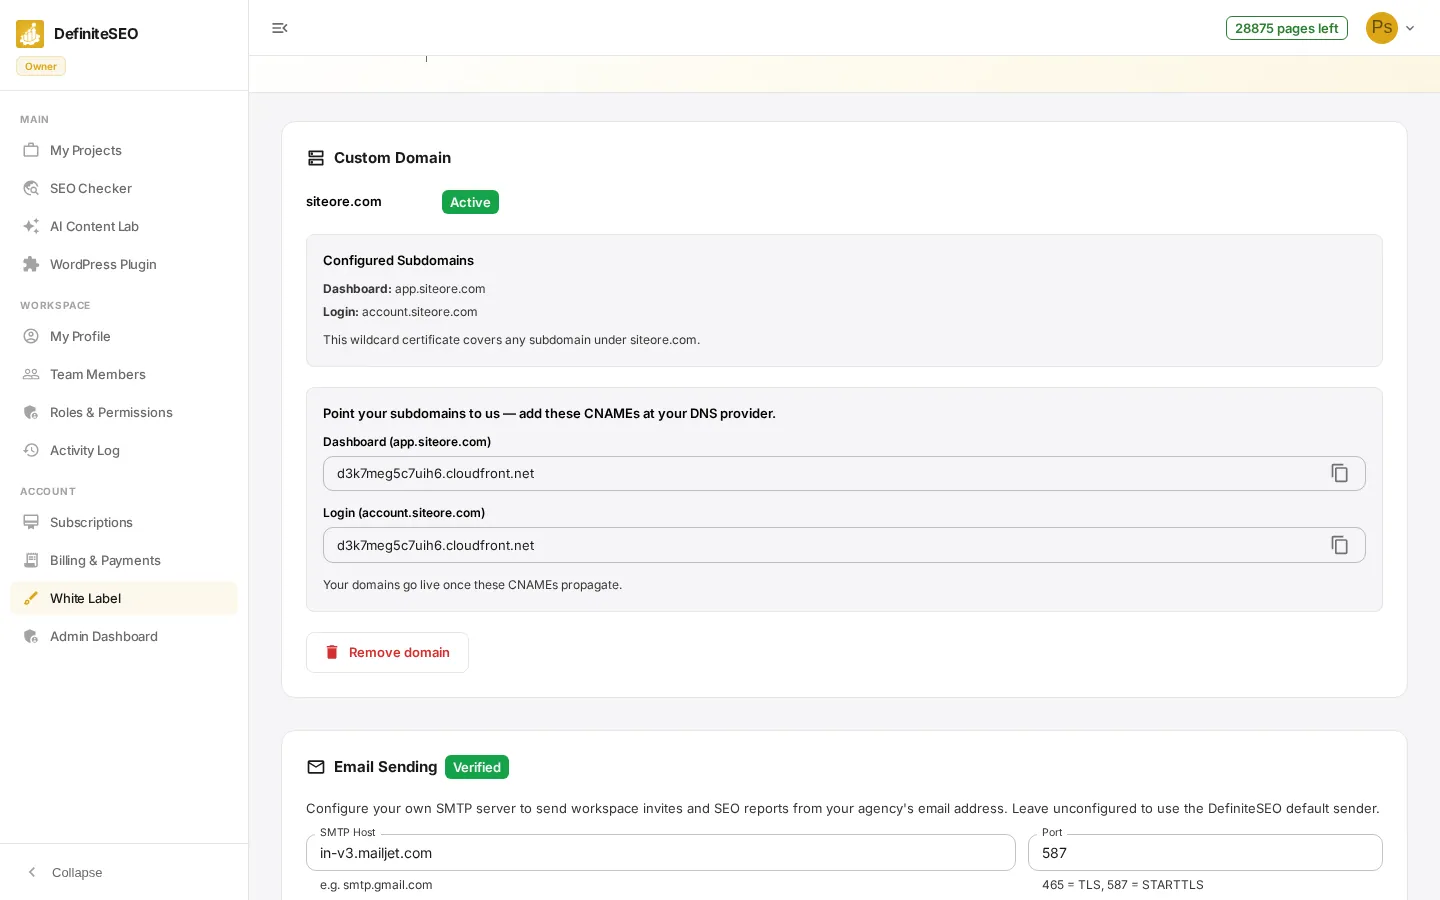Click the 465 = TLS, 587 = STARTTLS hint
This screenshot has width=1440, height=900.
[1123, 885]
